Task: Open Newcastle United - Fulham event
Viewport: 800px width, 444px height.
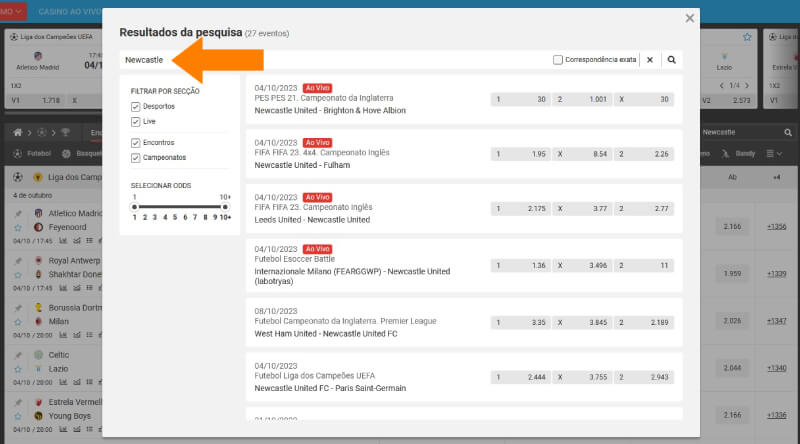Action: point(302,165)
